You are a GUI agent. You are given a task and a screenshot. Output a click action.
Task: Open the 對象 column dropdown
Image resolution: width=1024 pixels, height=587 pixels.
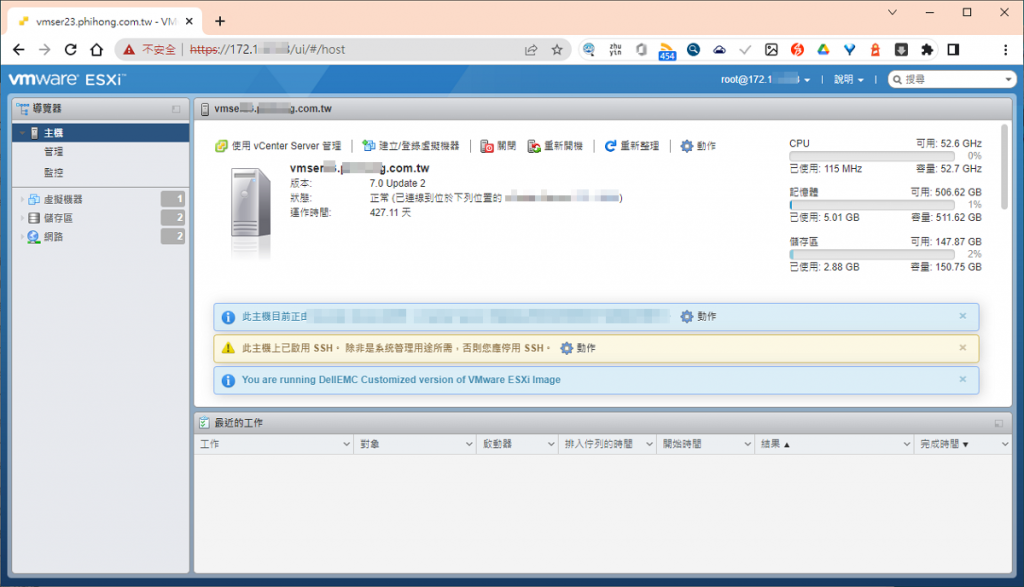pyautogui.click(x=469, y=444)
